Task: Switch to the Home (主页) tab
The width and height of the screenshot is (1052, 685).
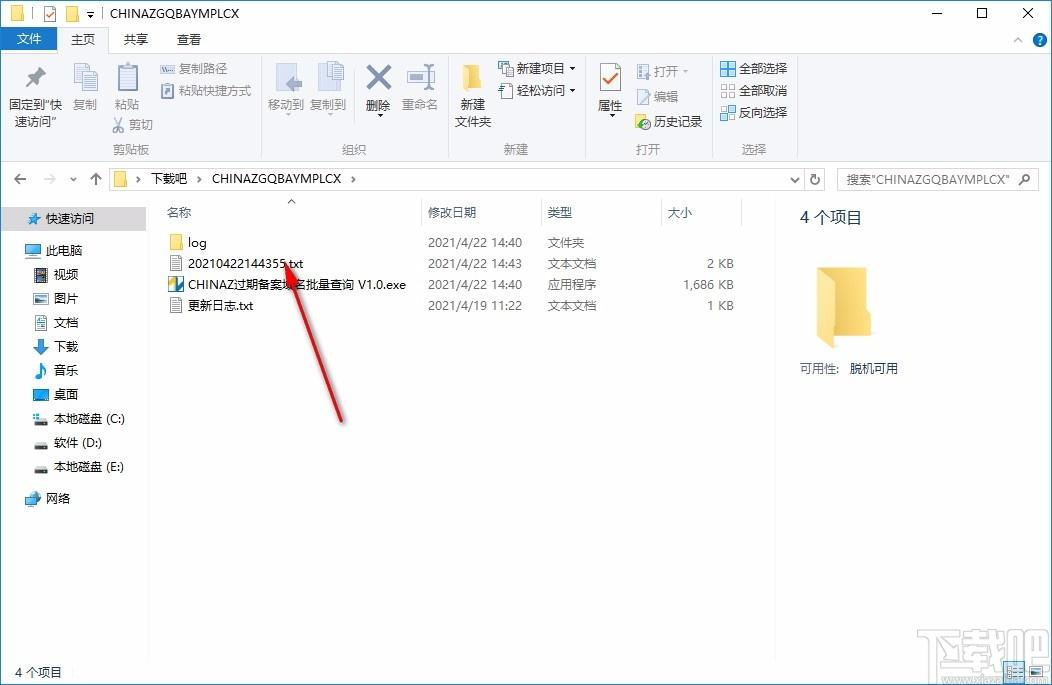Action: pyautogui.click(x=83, y=40)
